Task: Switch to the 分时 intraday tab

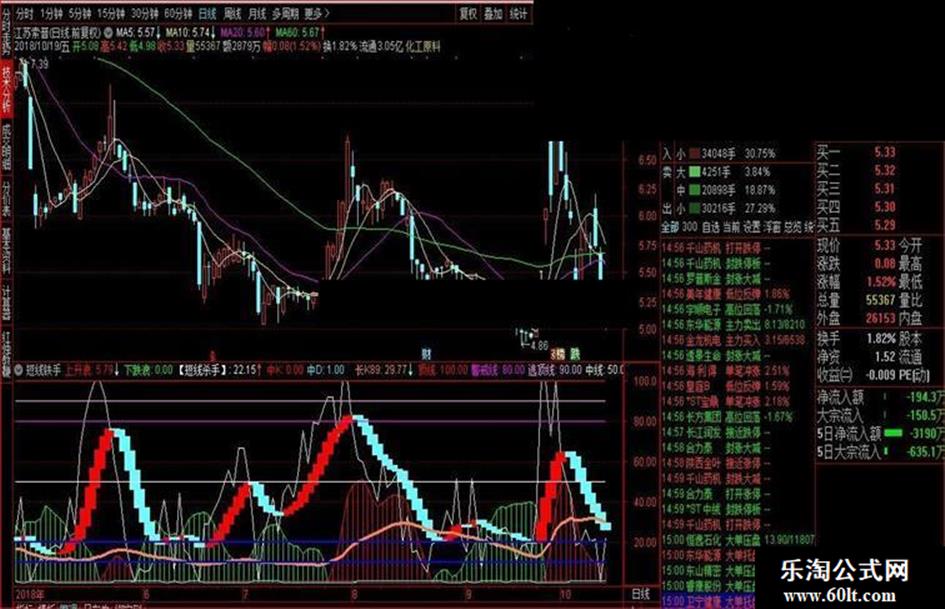Action: pos(25,13)
